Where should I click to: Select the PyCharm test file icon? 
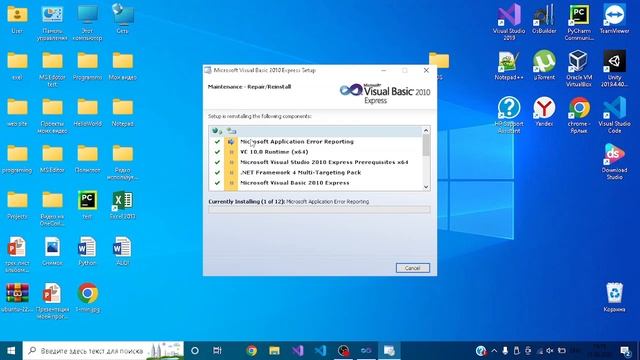pos(87,204)
